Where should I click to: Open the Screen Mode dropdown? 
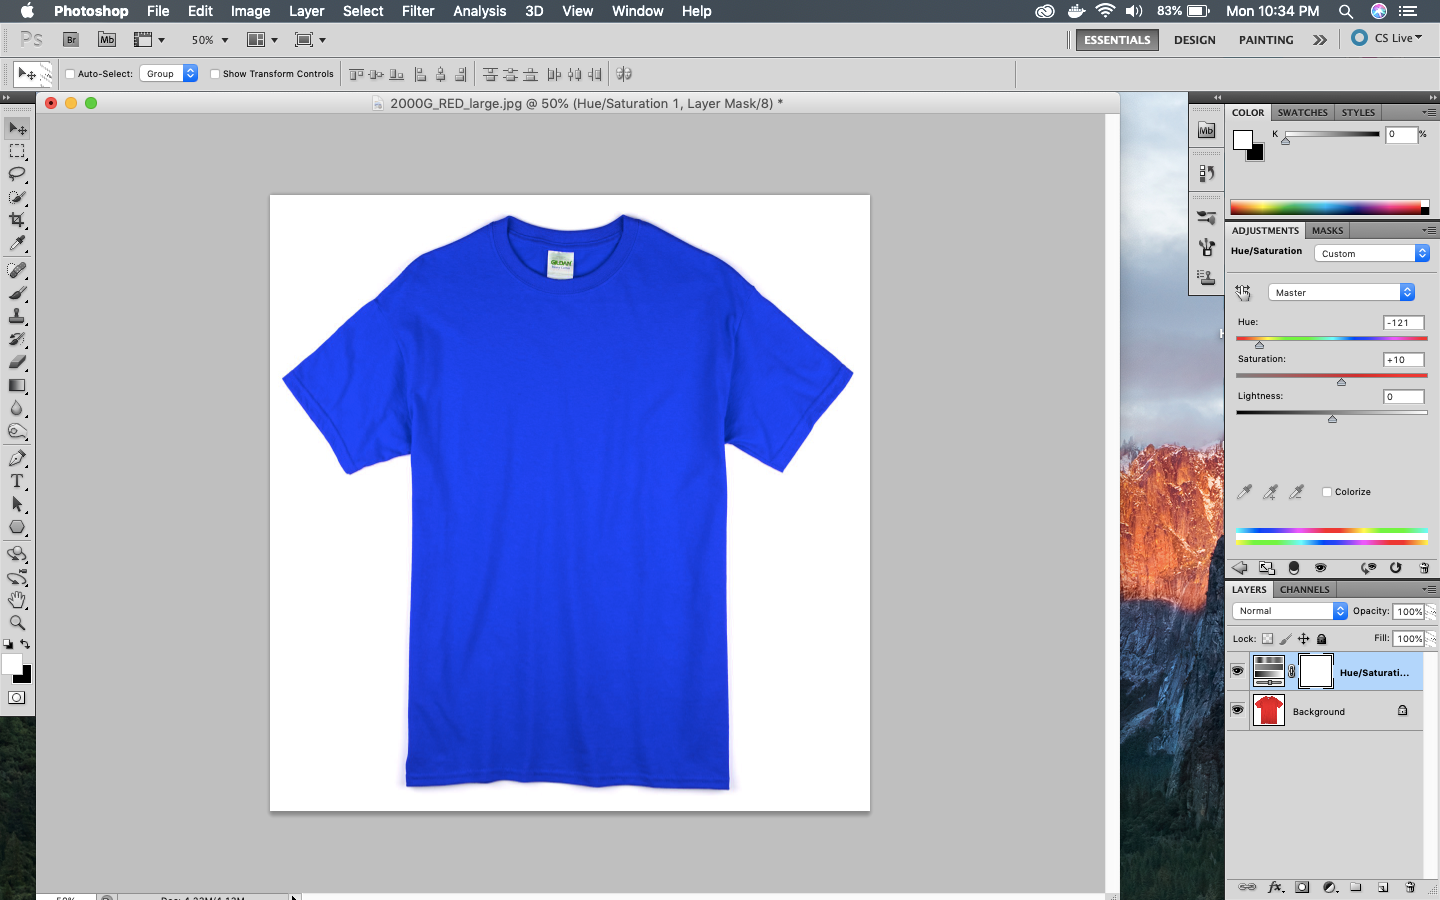(310, 40)
